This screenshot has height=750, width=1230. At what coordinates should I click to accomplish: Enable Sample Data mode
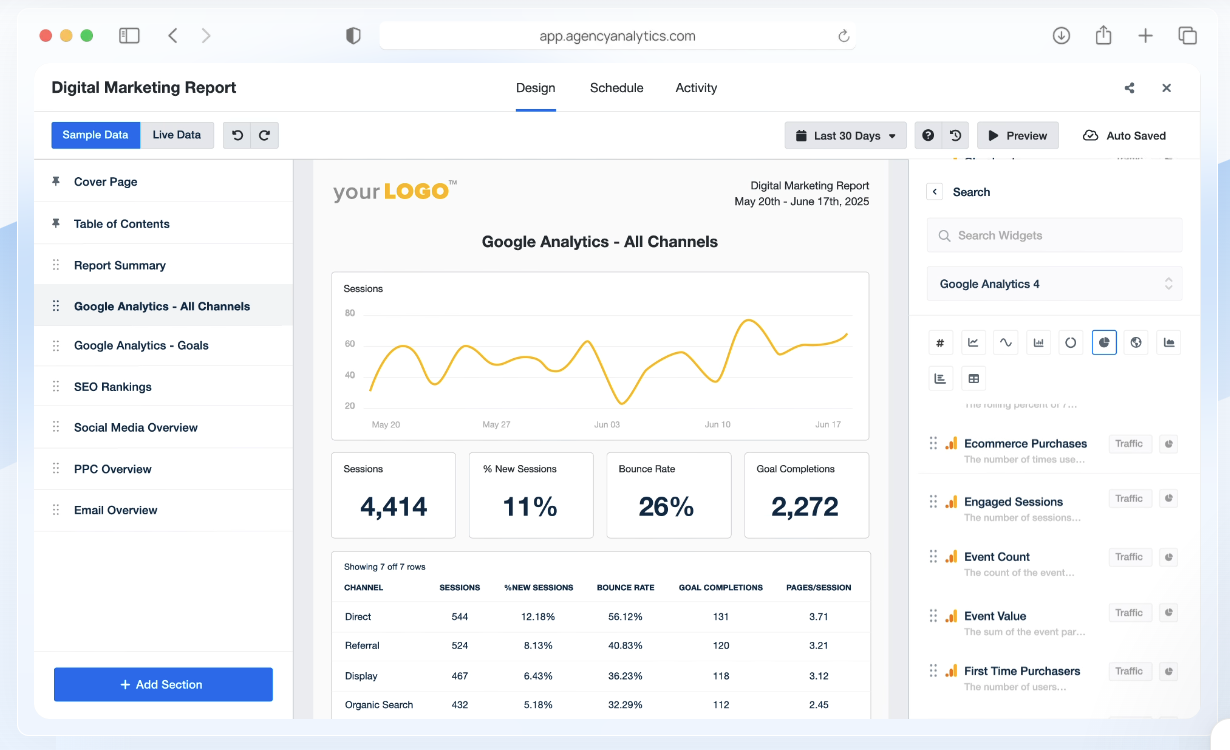coord(95,135)
